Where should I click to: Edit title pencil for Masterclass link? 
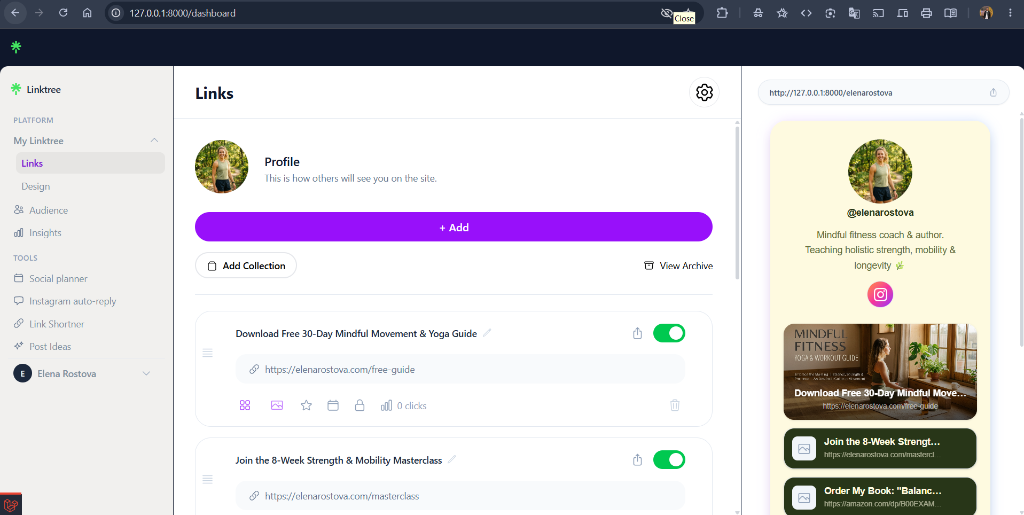point(452,460)
